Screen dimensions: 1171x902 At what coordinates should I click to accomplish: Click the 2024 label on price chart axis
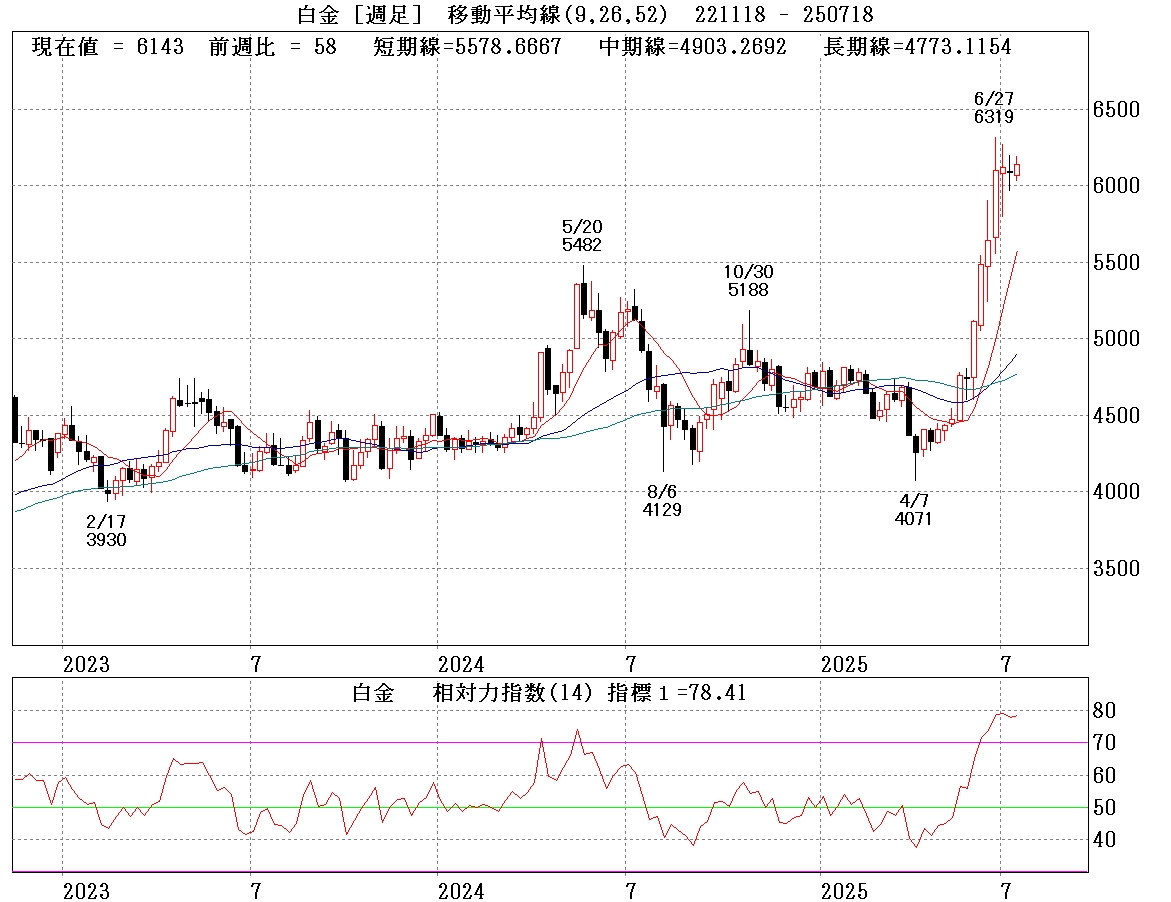tap(460, 665)
